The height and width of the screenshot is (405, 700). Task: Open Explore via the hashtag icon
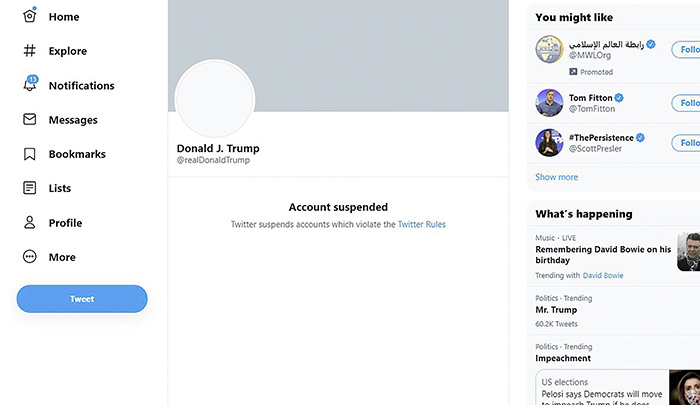(29, 51)
